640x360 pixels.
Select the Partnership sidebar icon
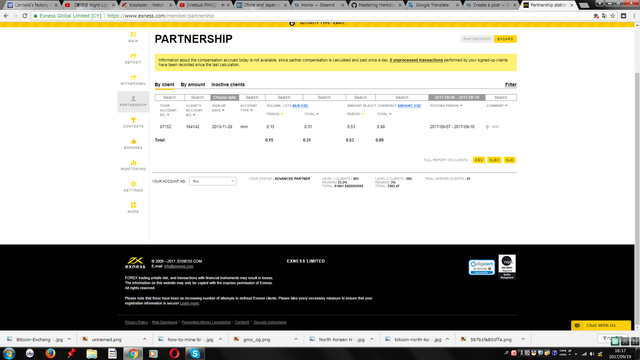pyautogui.click(x=133, y=101)
